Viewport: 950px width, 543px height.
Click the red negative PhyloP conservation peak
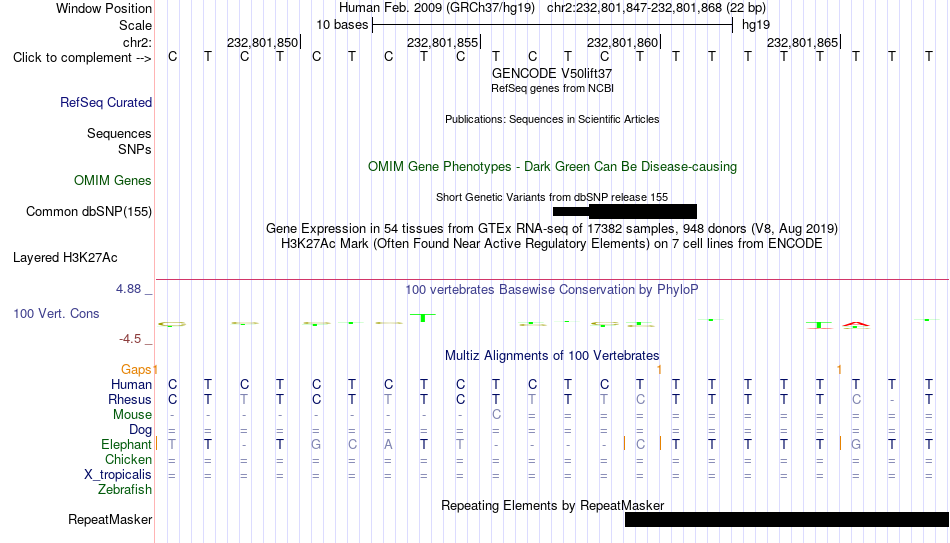[x=855, y=325]
